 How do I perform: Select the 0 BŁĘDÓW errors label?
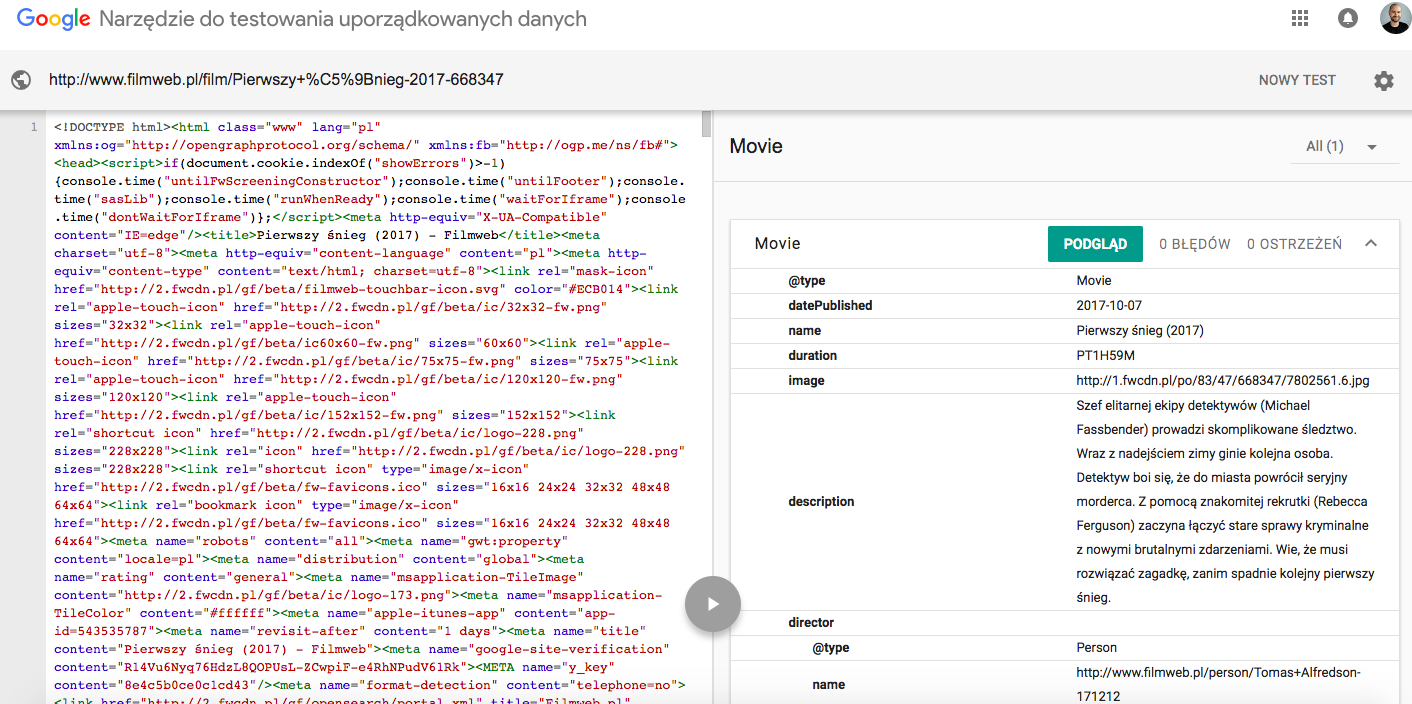point(1194,244)
